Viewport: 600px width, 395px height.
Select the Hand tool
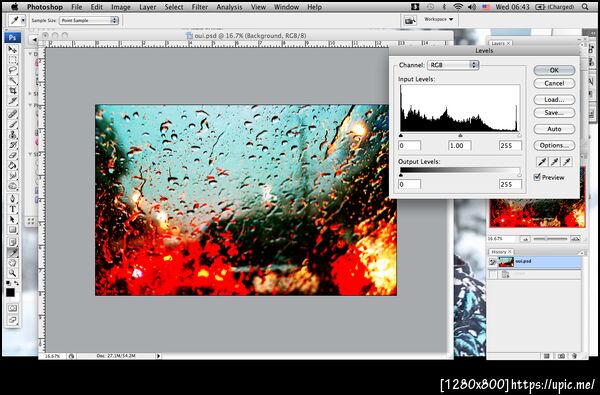pos(13,263)
